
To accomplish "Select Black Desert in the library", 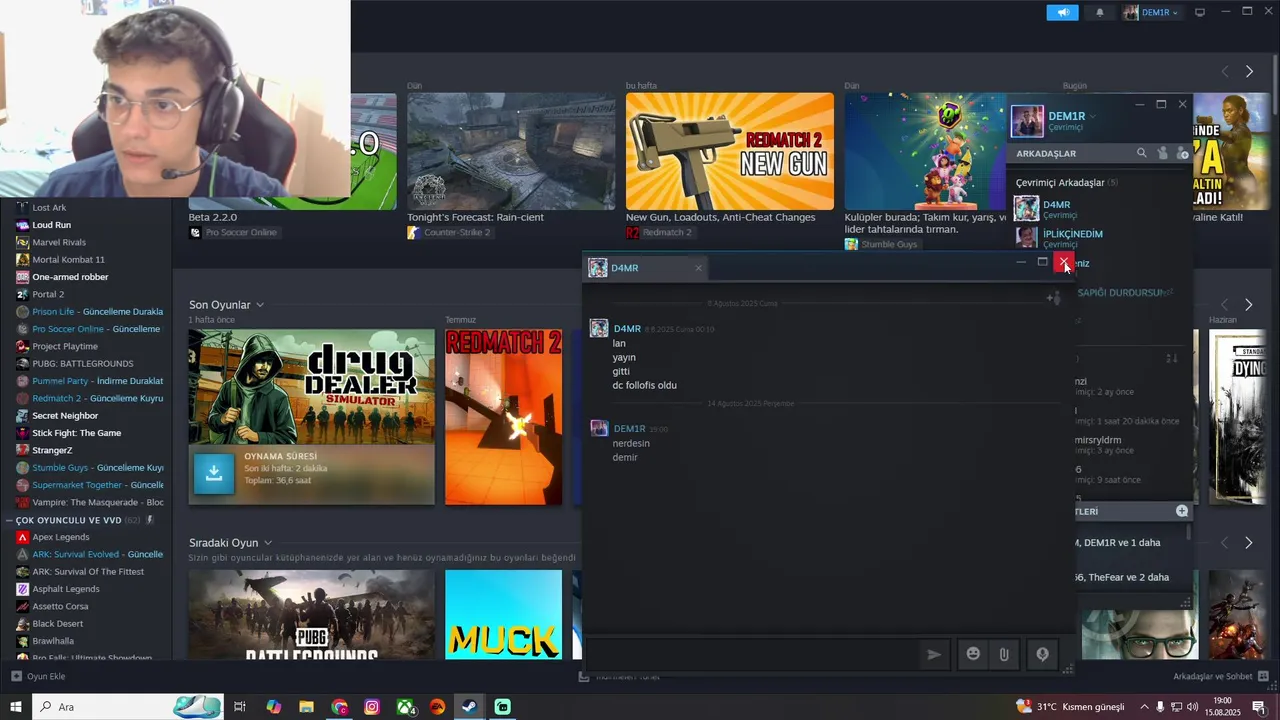I will point(57,624).
